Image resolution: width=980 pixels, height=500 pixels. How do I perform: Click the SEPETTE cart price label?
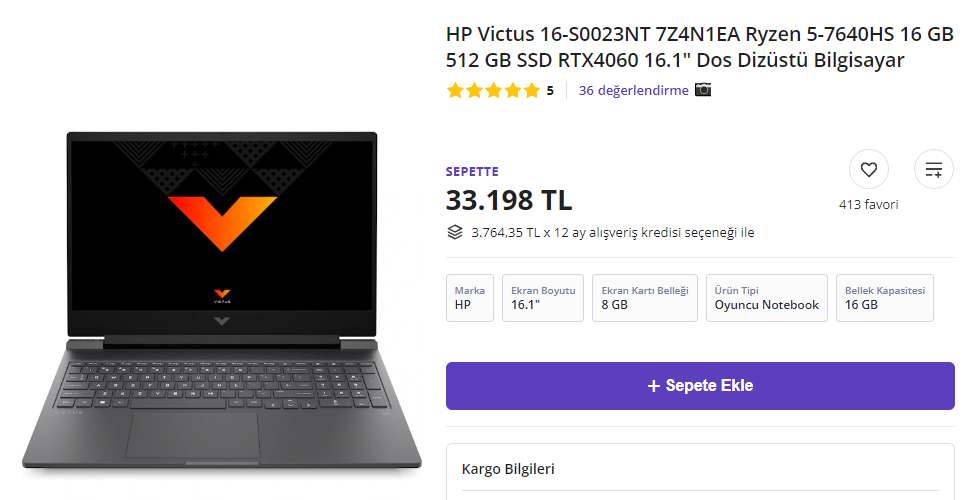click(472, 171)
